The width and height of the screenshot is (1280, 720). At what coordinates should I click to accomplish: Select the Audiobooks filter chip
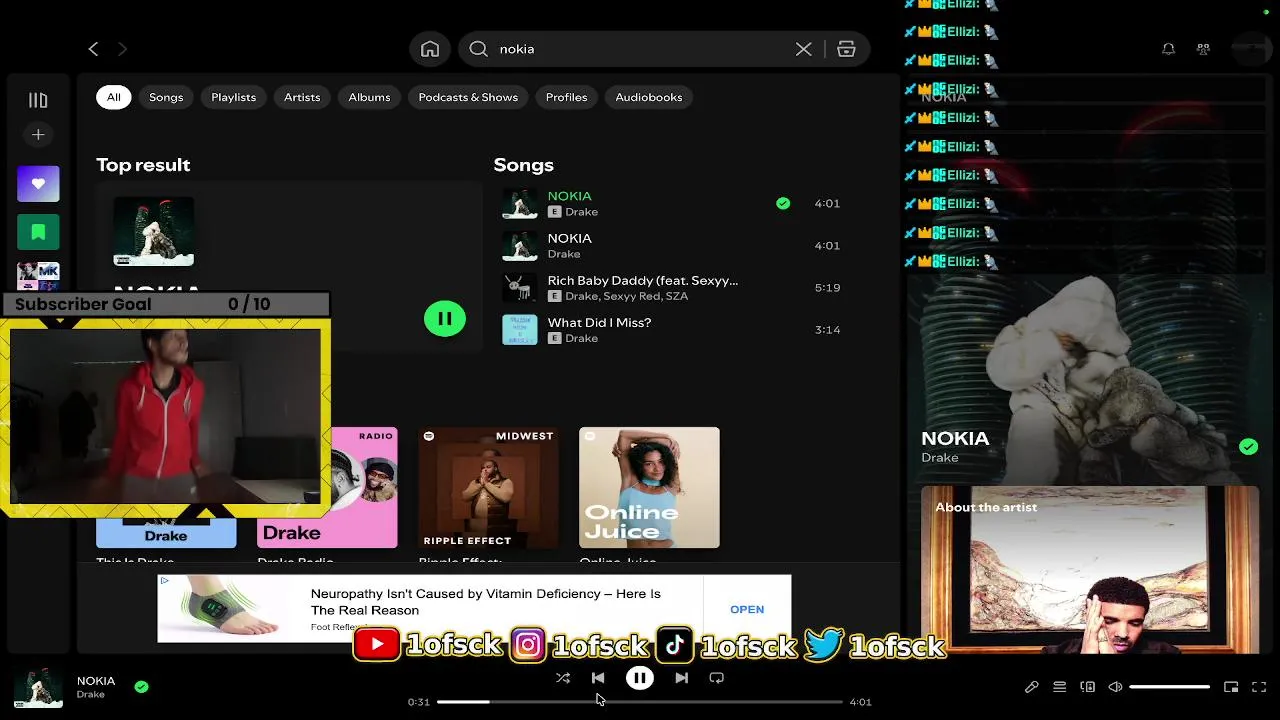649,97
